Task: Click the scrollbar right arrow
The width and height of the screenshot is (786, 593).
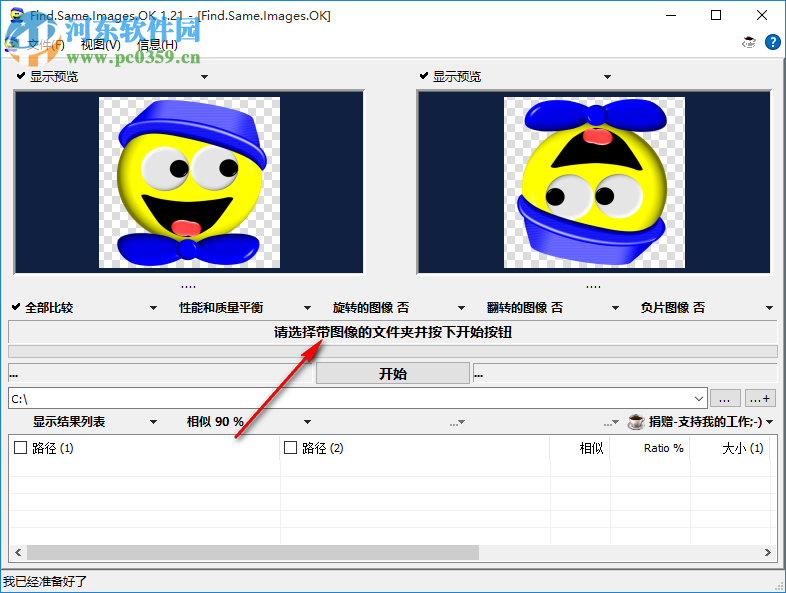Action: coord(767,552)
